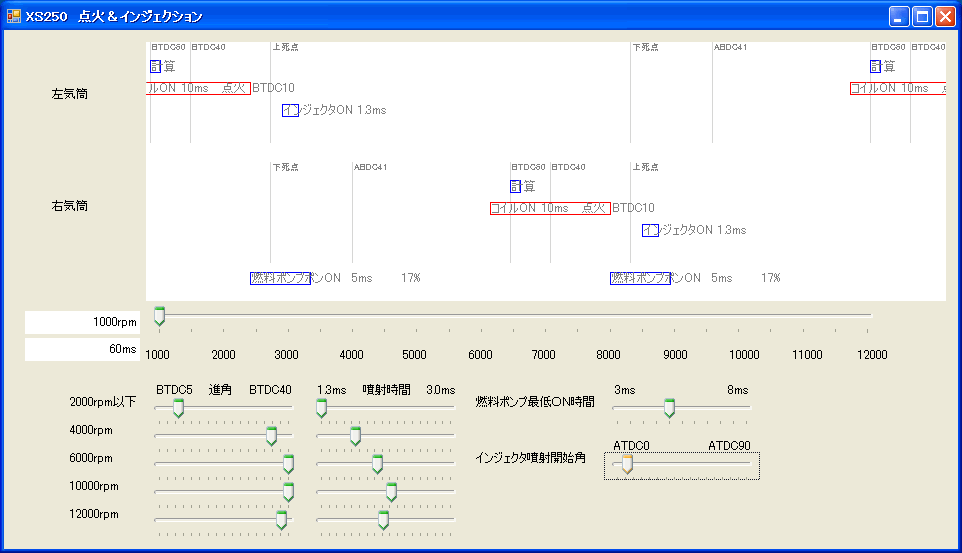
Task: Click the 10000rpm row label
Action: coord(94,486)
